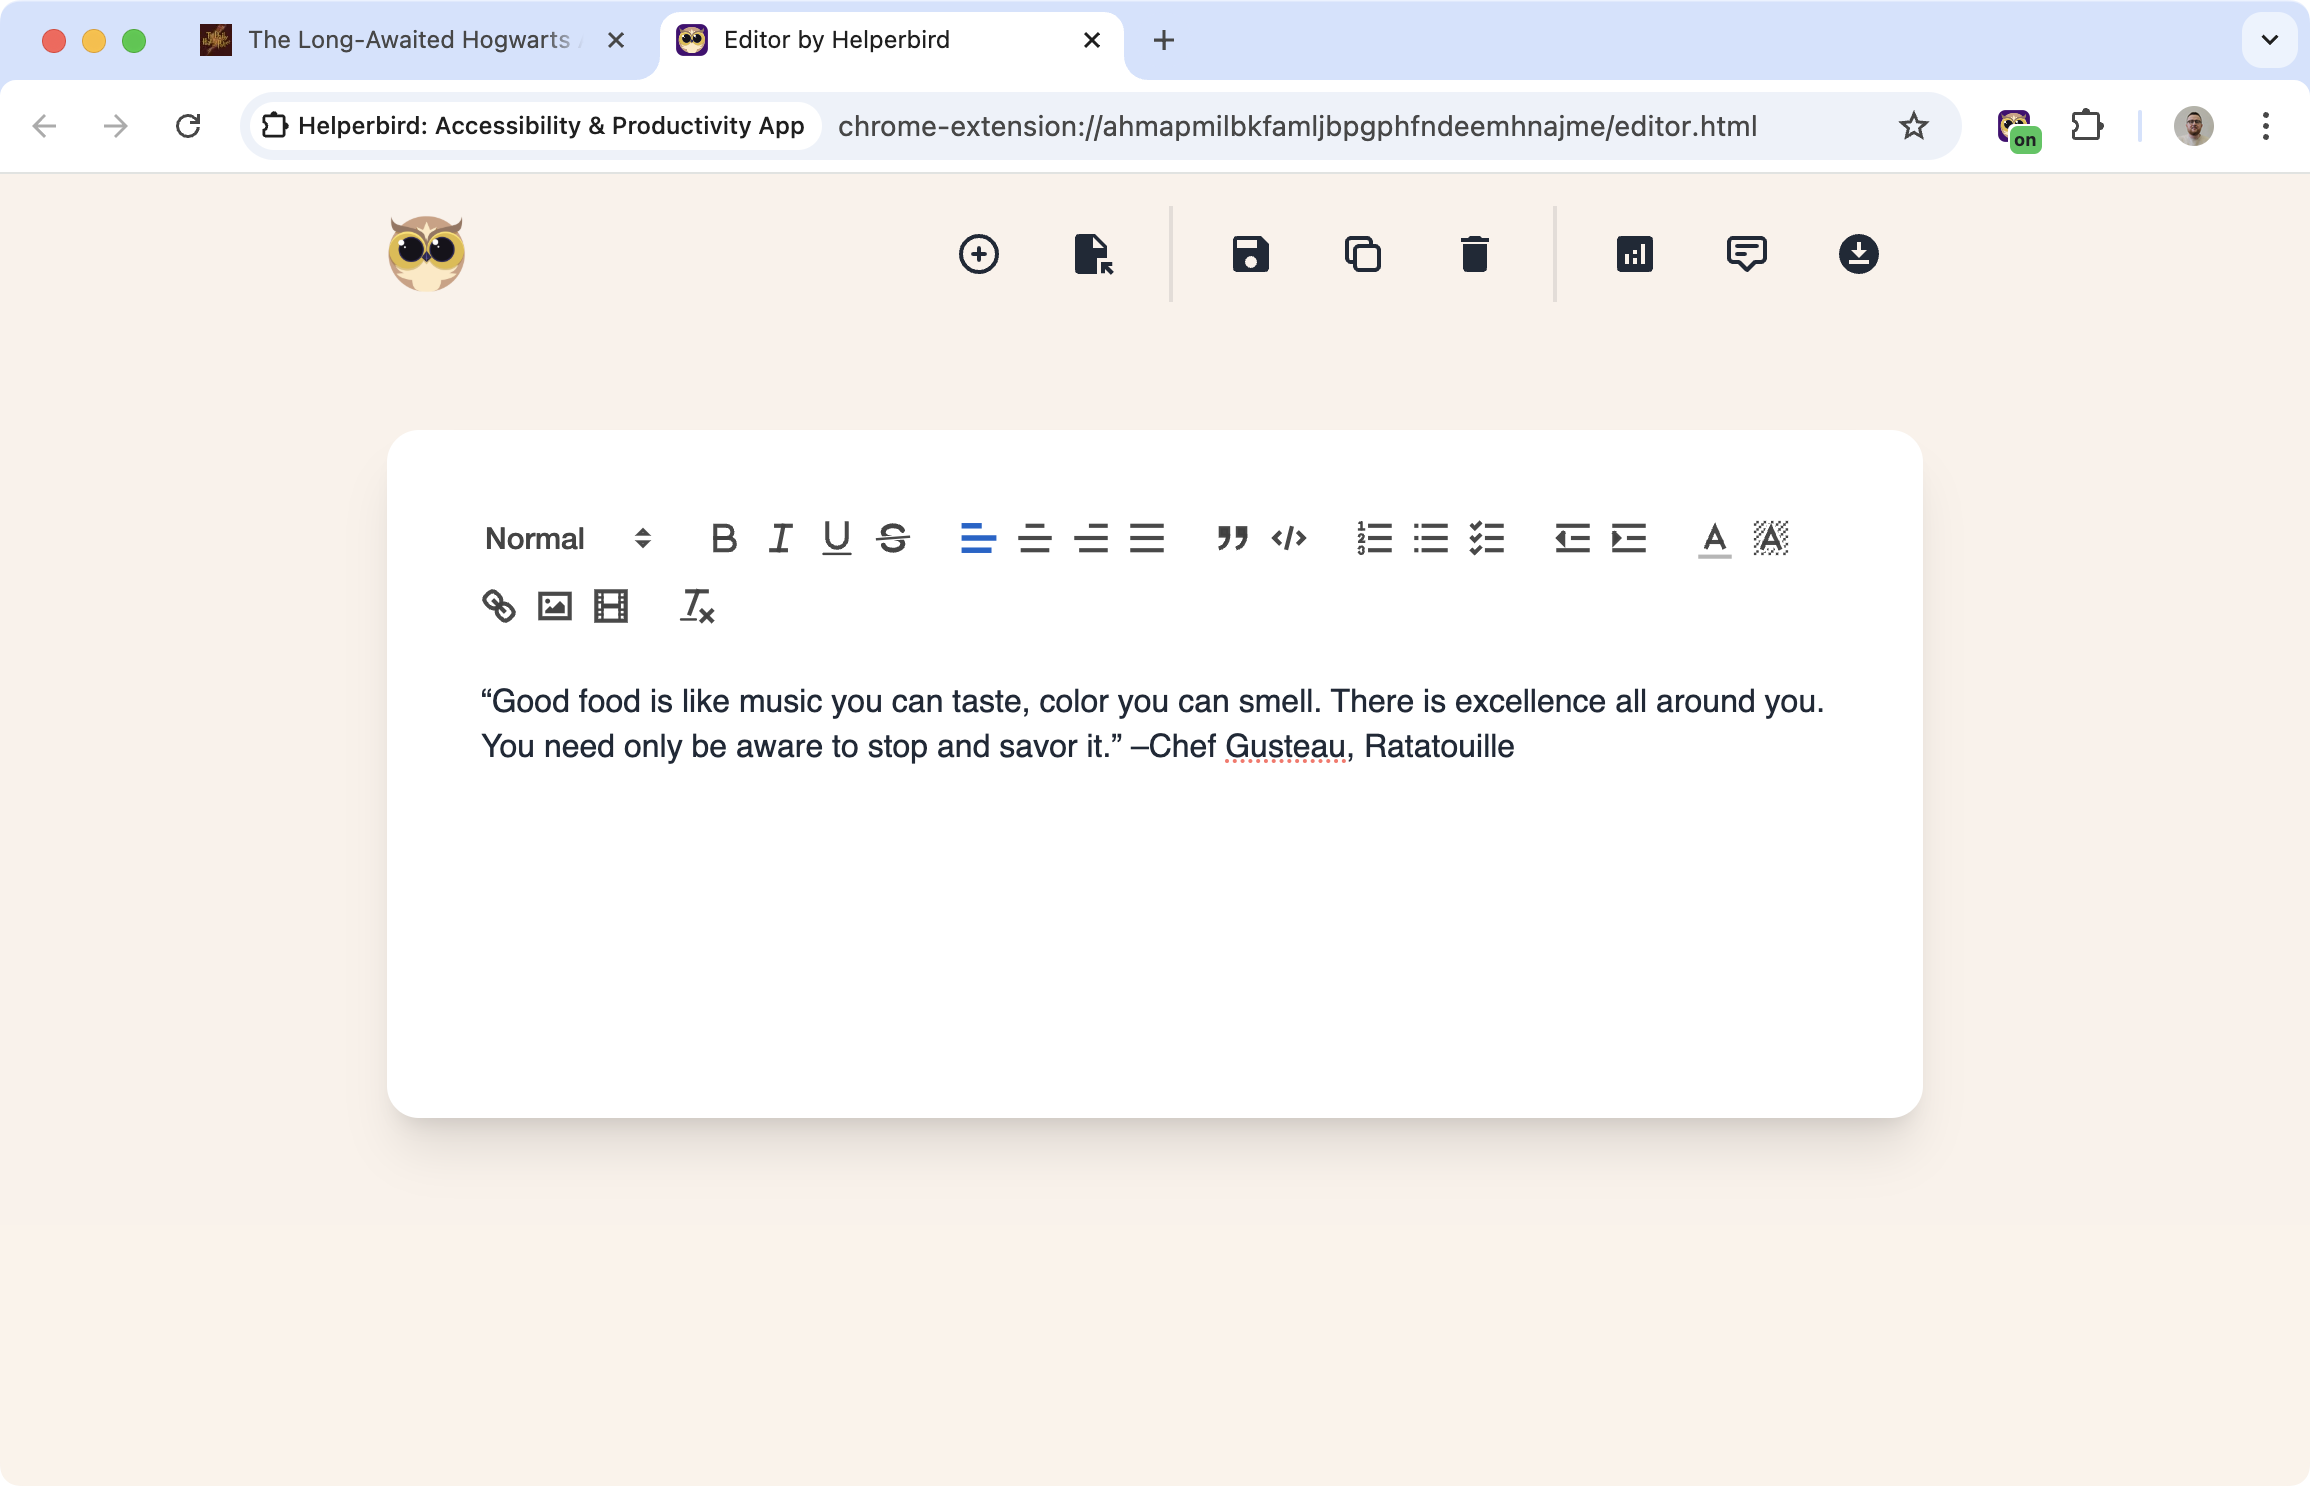
Task: Open the background highlight color menu
Action: click(x=1770, y=539)
